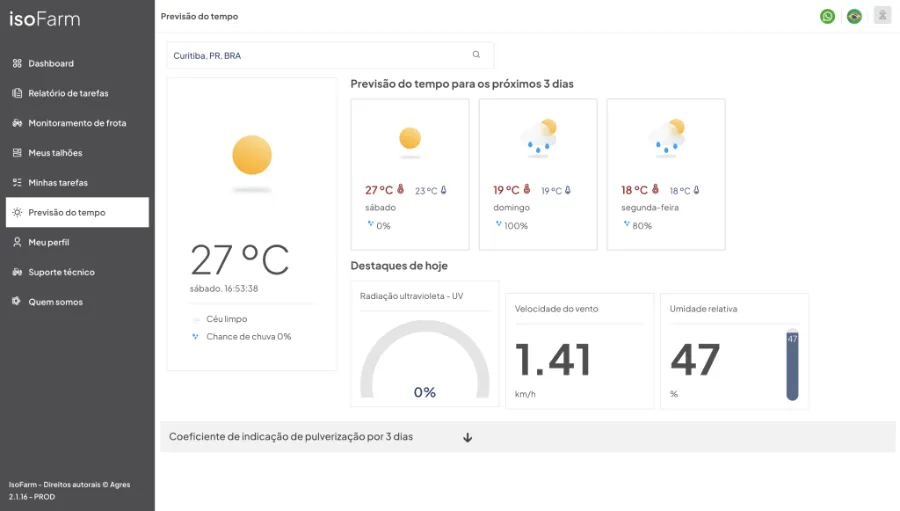Open user avatar menu
The height and width of the screenshot is (511, 900).
[x=882, y=15]
